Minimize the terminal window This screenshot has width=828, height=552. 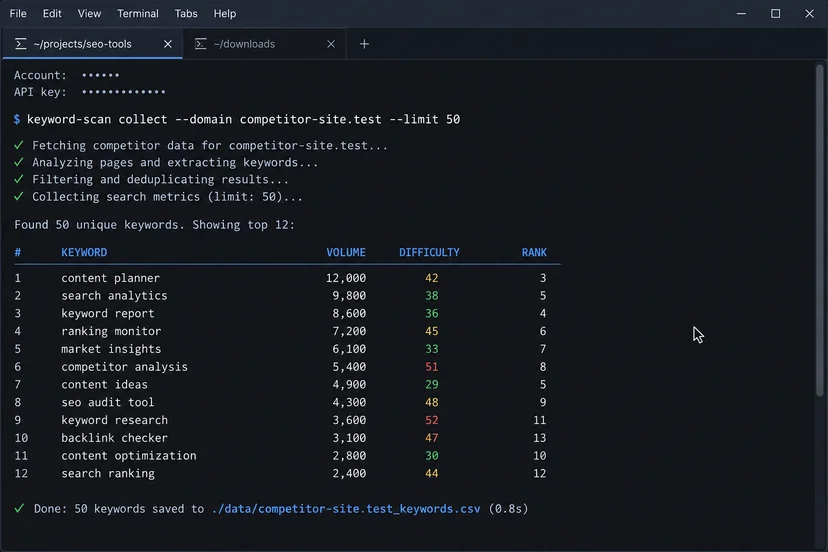(741, 14)
